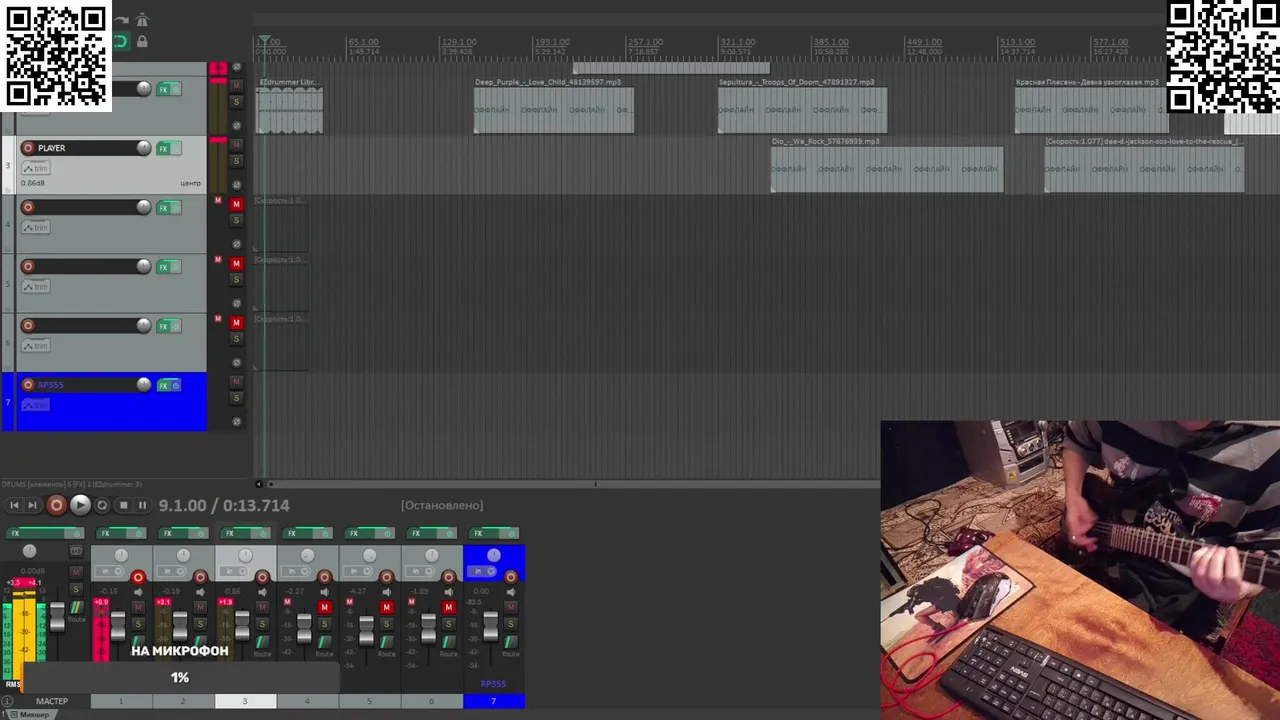This screenshot has width=1280, height=720.
Task: Toggle the metronome icon in toolbar
Action: point(142,20)
